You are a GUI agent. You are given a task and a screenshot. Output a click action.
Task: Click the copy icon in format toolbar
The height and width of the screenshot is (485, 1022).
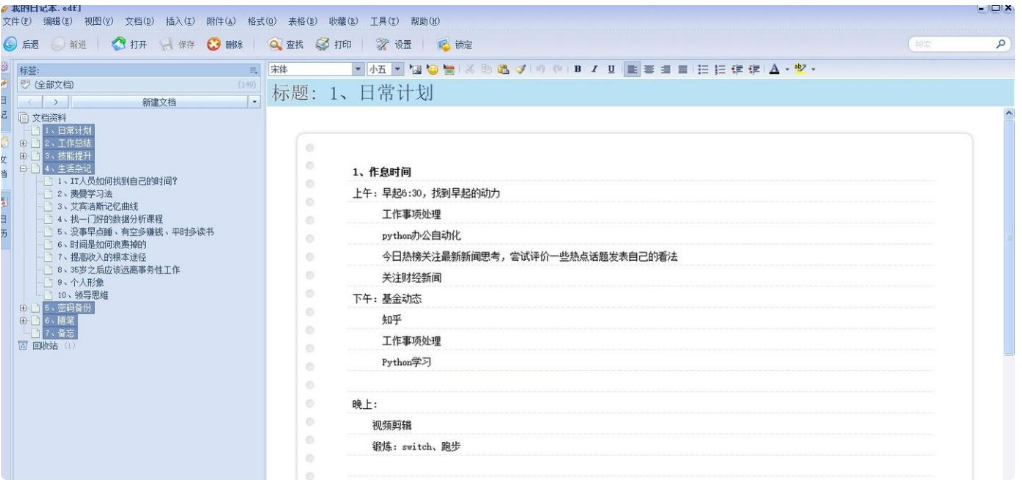tap(486, 69)
